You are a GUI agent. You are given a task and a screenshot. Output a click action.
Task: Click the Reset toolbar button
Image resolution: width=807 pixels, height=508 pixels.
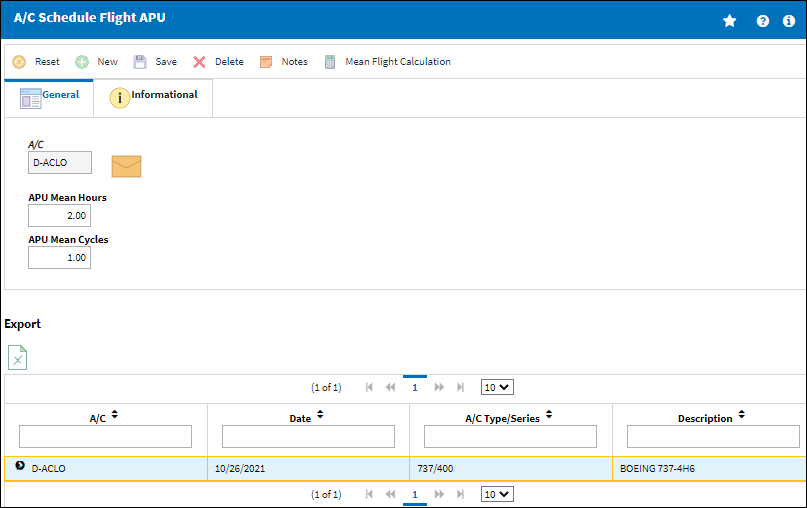pos(36,62)
